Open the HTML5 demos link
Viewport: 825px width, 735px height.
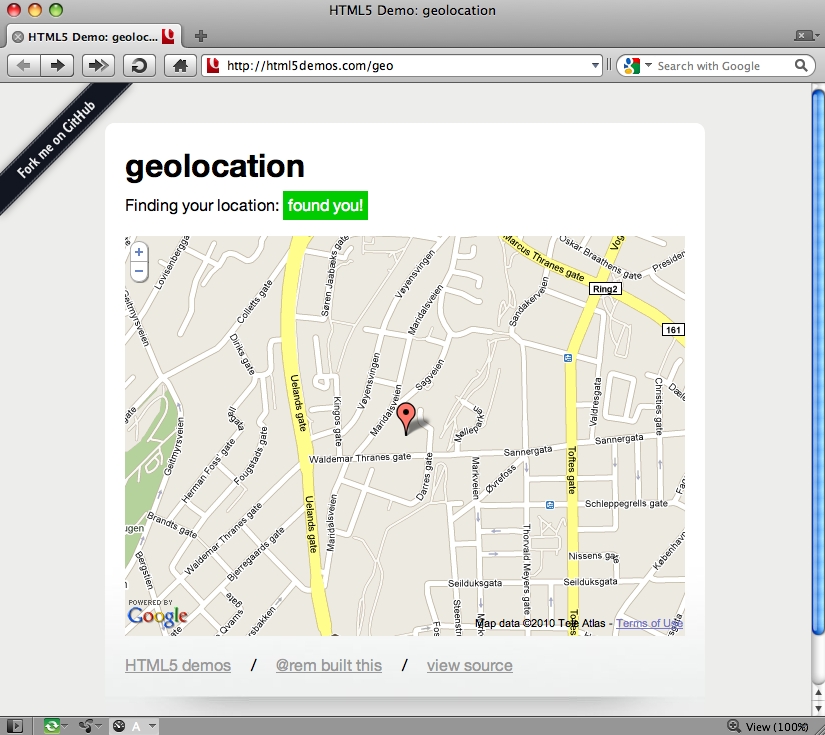coord(178,665)
